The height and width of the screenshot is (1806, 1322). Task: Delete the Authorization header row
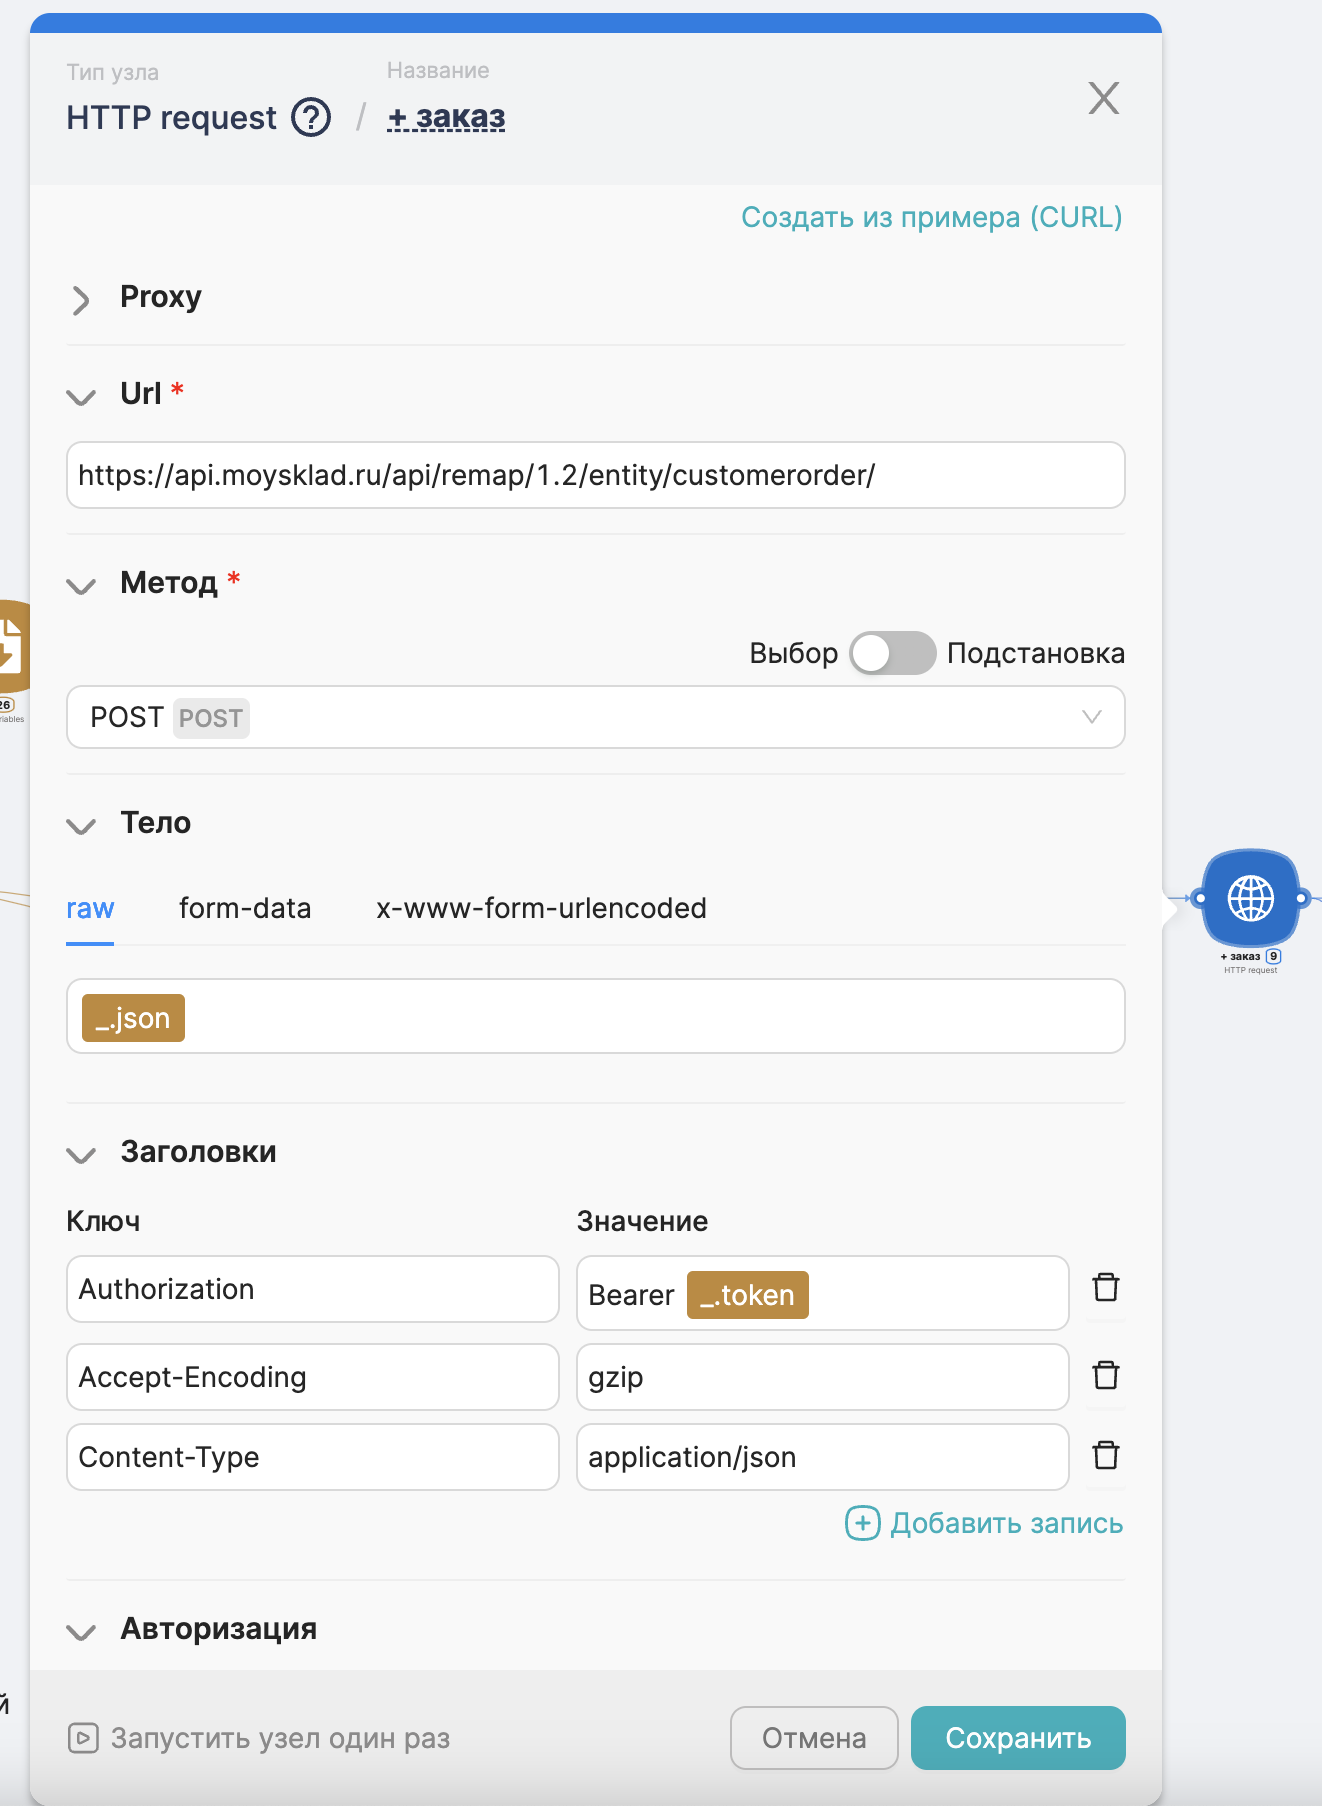pos(1105,1288)
